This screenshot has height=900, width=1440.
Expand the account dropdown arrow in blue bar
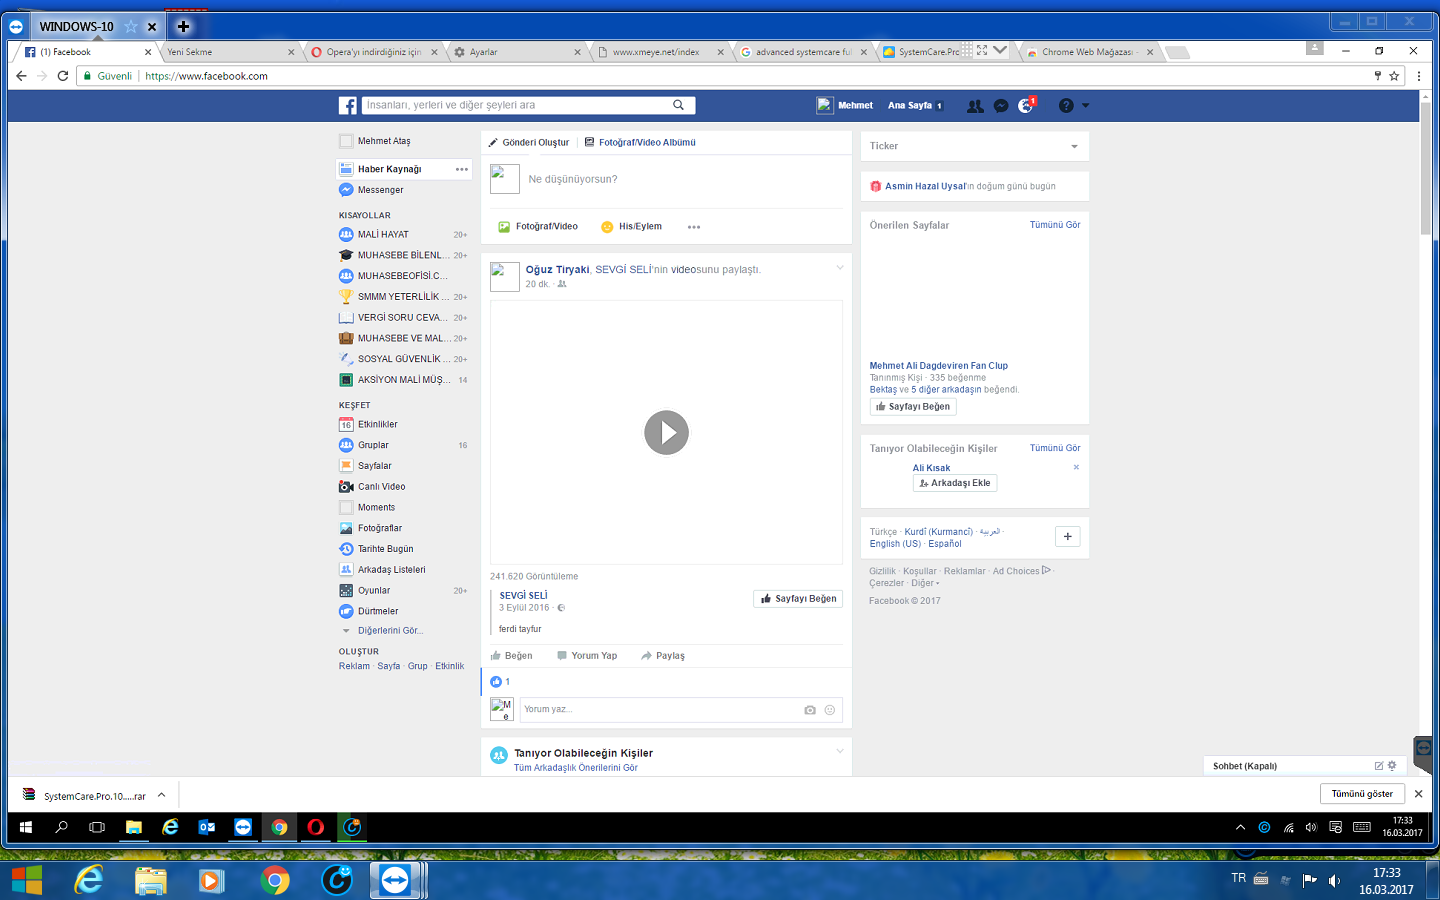[1086, 106]
